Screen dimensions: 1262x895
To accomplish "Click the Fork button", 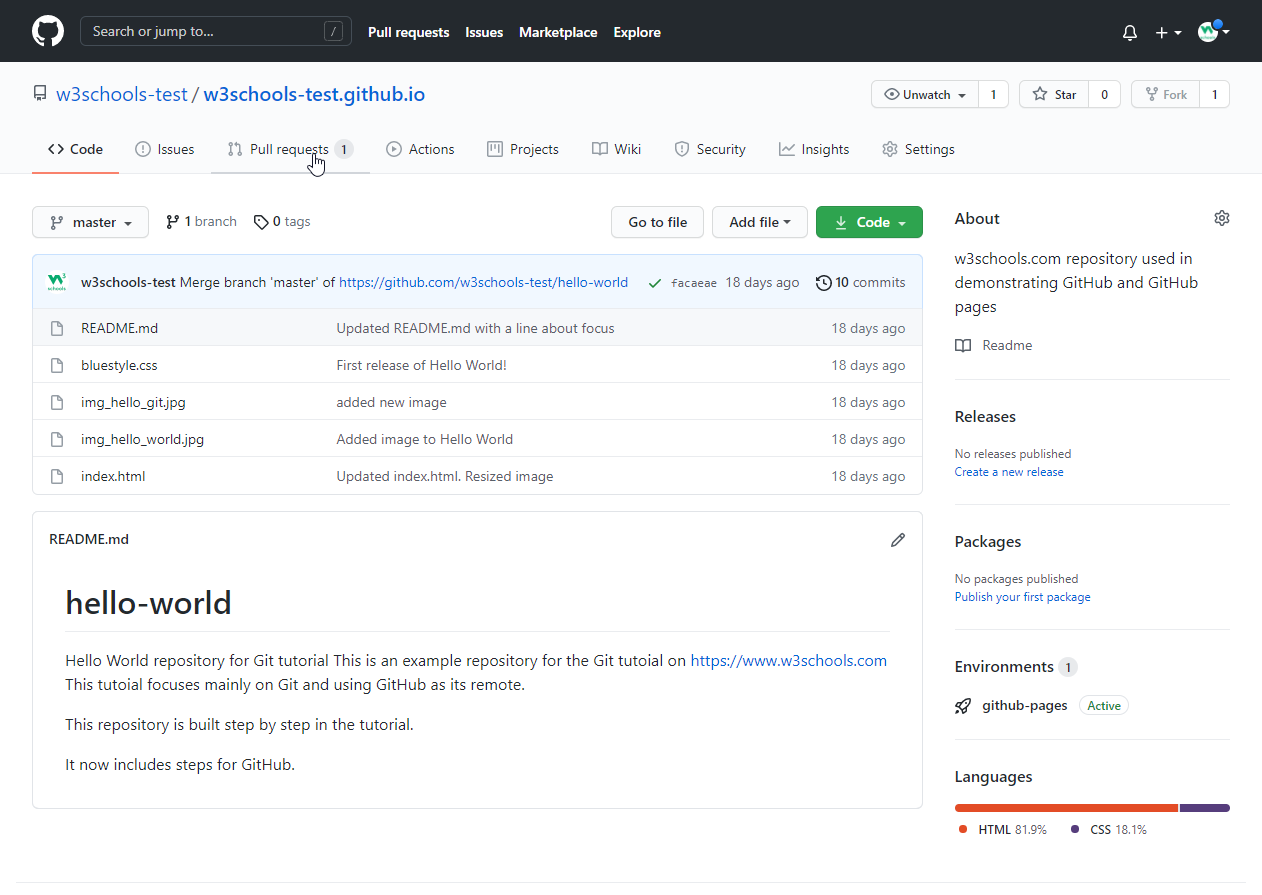I will (1165, 95).
